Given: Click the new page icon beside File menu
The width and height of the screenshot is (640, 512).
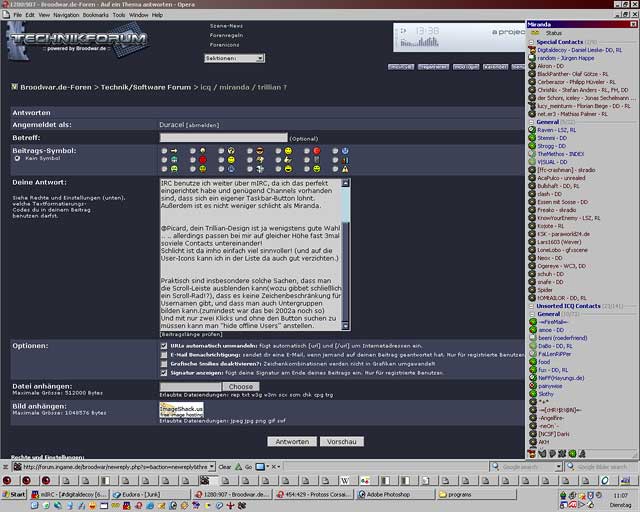Looking at the screenshot, I should pyautogui.click(x=6, y=15).
